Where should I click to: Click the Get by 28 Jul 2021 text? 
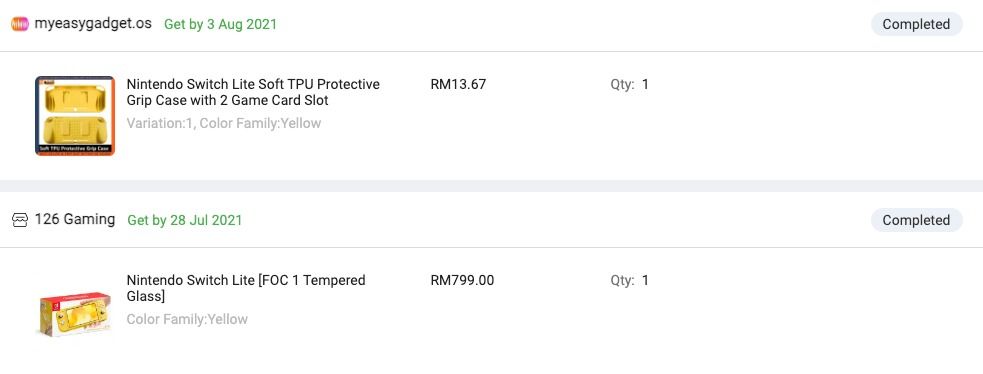pyautogui.click(x=184, y=220)
